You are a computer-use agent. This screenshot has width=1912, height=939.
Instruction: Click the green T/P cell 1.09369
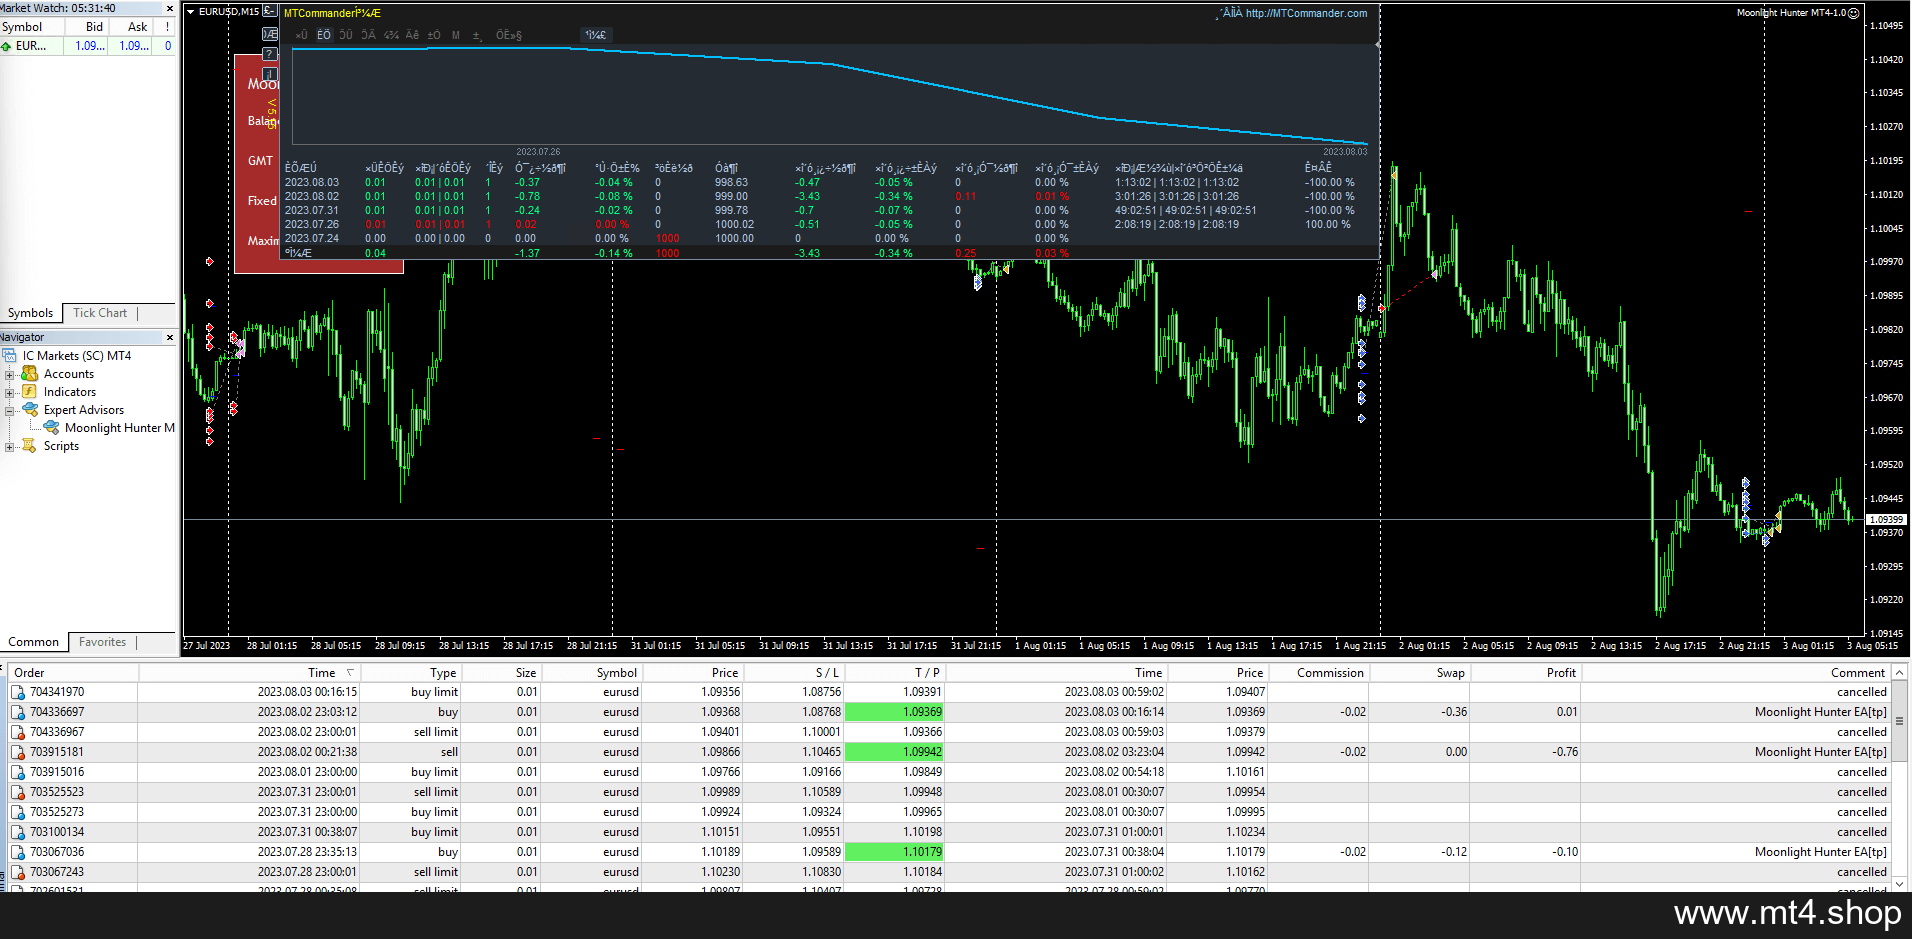[x=894, y=712]
